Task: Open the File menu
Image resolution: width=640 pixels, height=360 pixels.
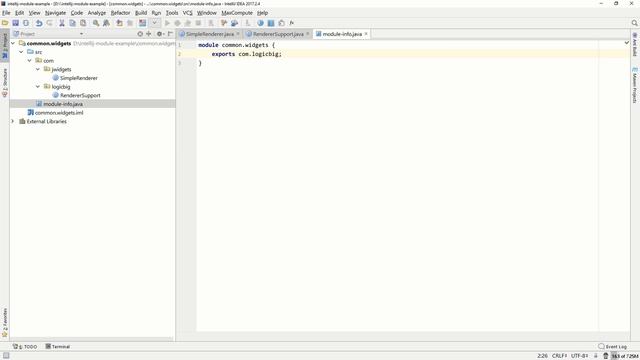Action: pos(6,13)
